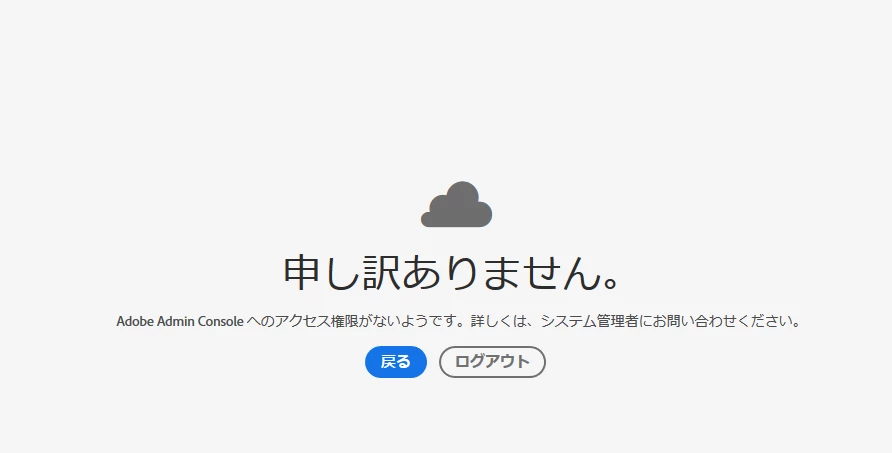The image size is (892, 453).
Task: Click the dark cloud graphic above heading
Action: tap(456, 205)
